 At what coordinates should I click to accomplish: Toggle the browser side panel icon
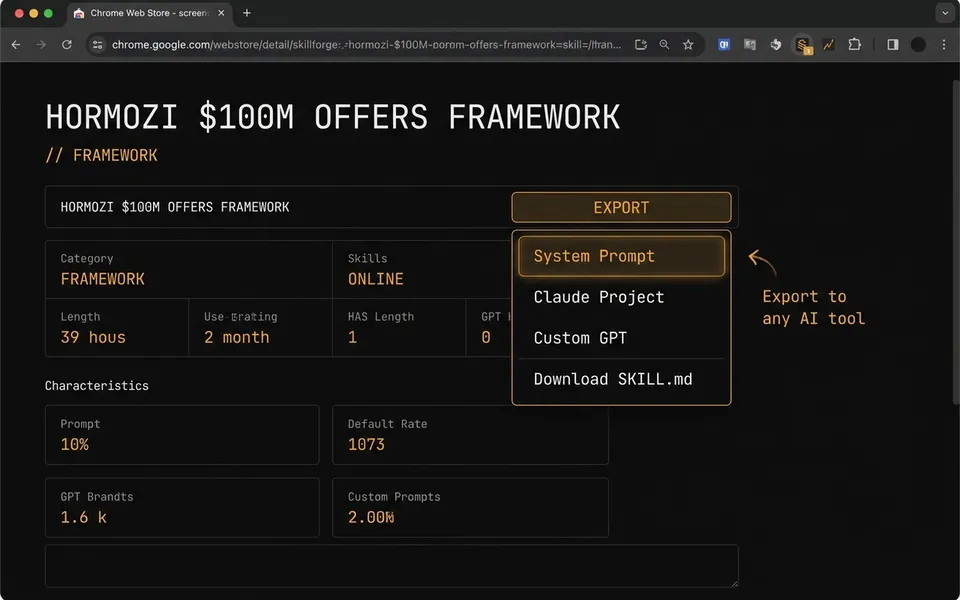click(x=893, y=45)
